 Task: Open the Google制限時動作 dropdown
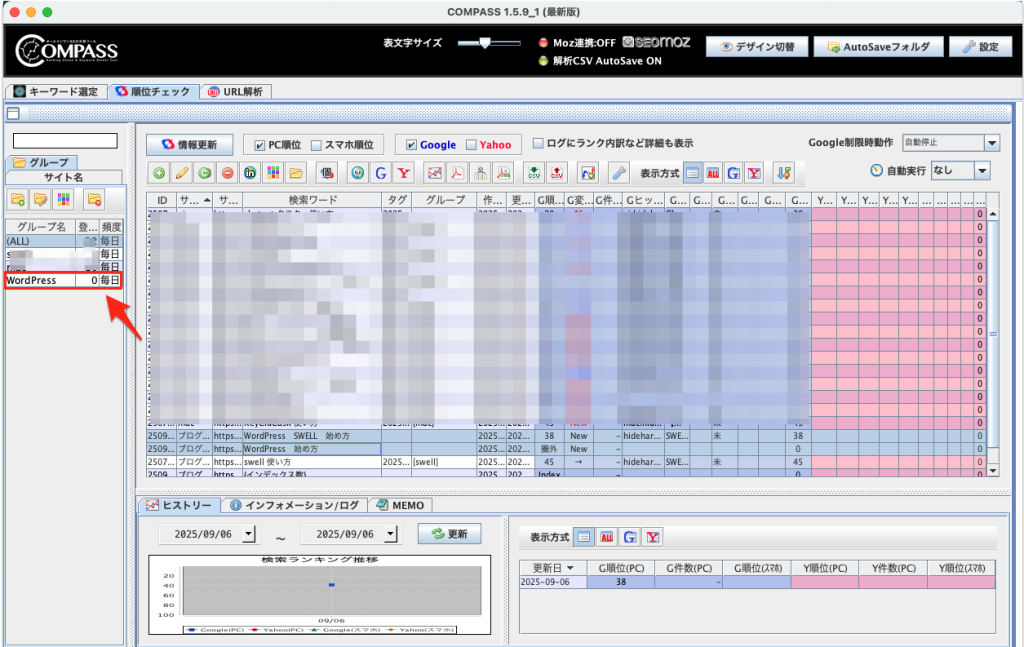pyautogui.click(x=991, y=143)
